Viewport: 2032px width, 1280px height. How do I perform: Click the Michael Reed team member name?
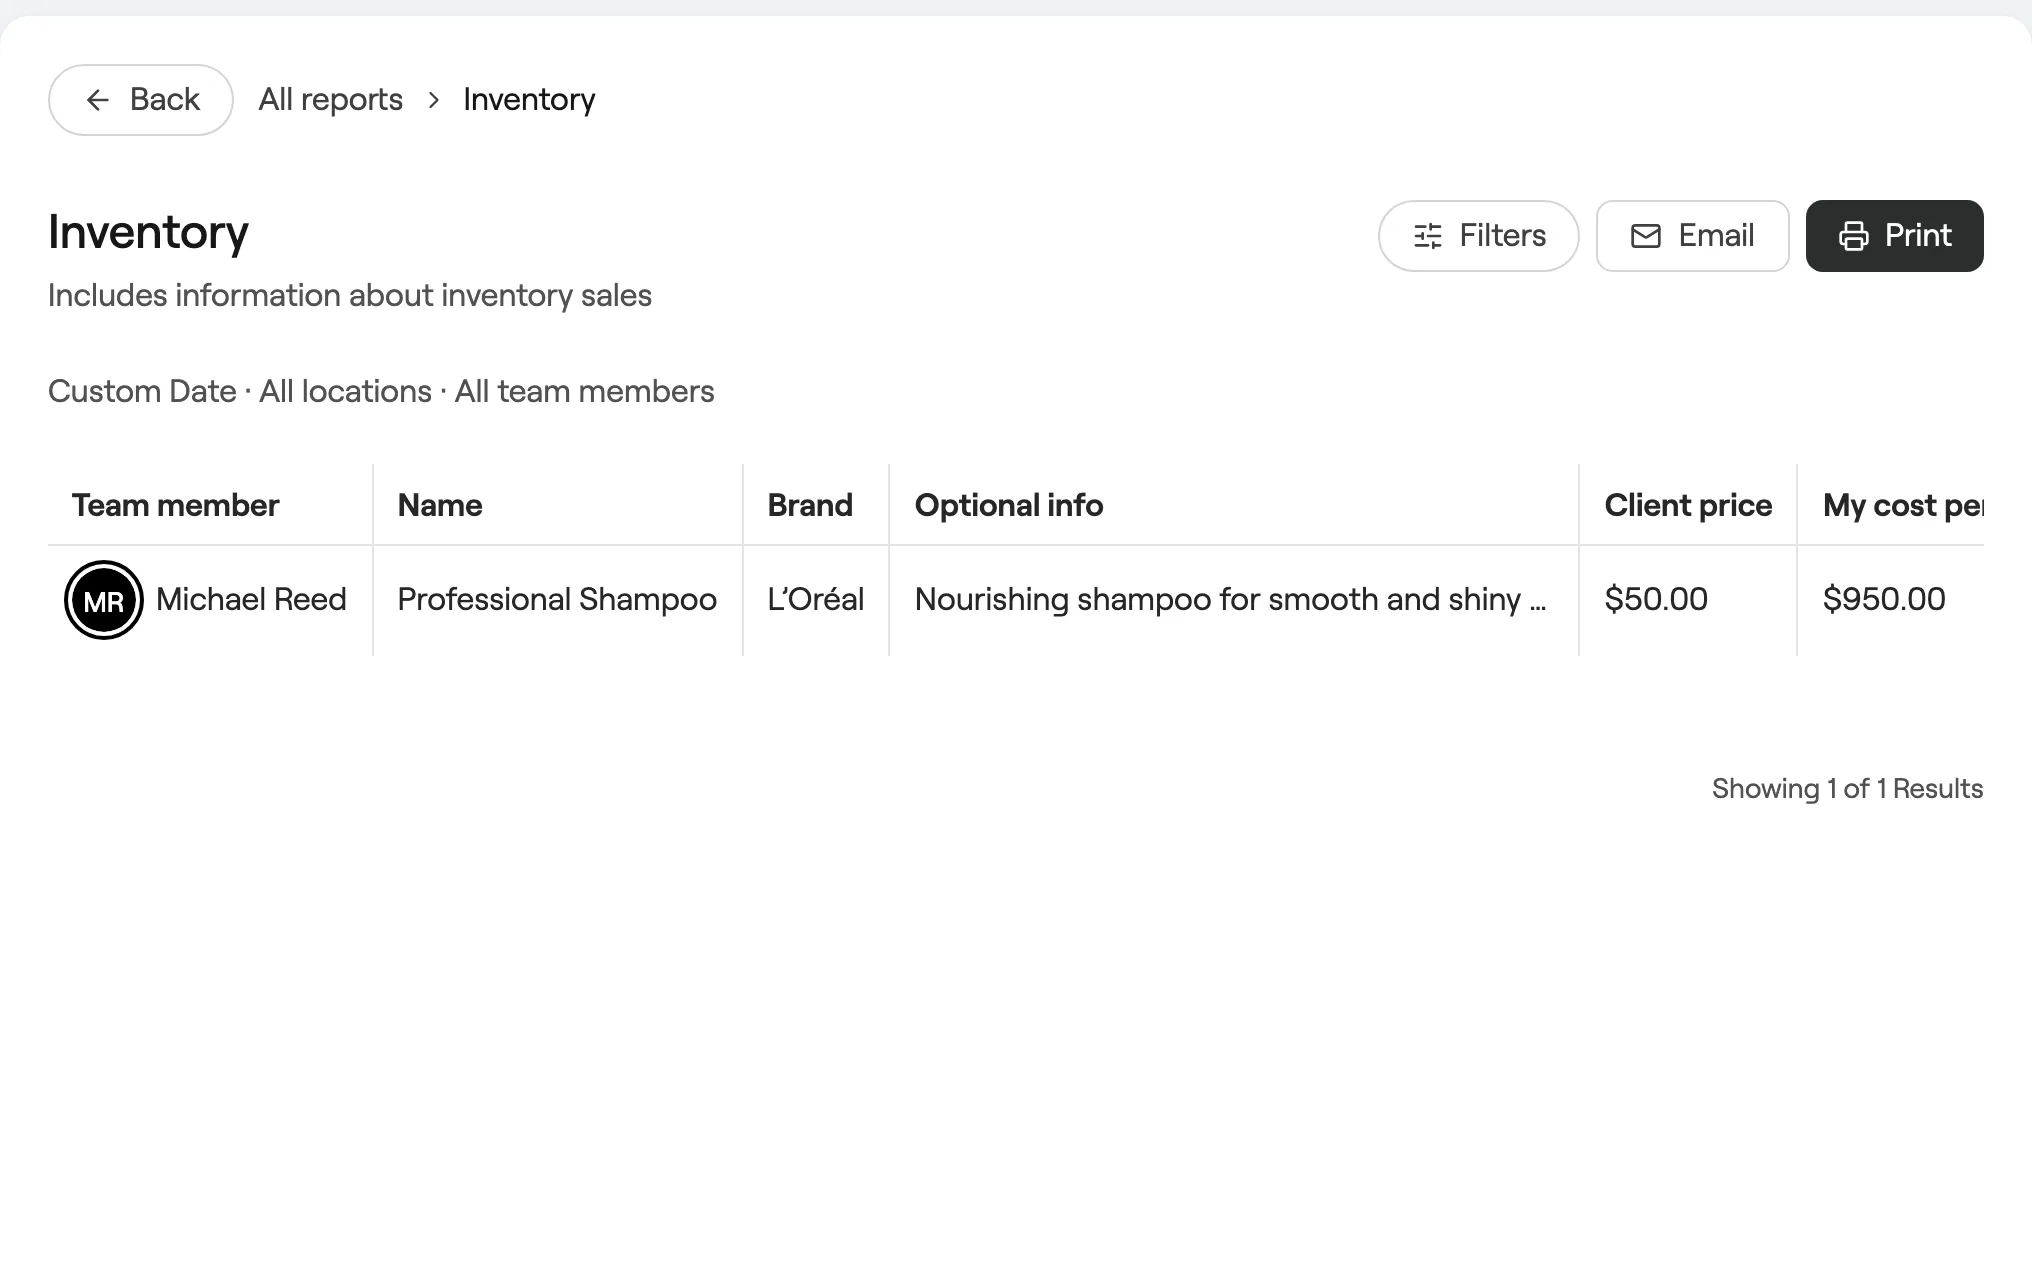(x=251, y=599)
